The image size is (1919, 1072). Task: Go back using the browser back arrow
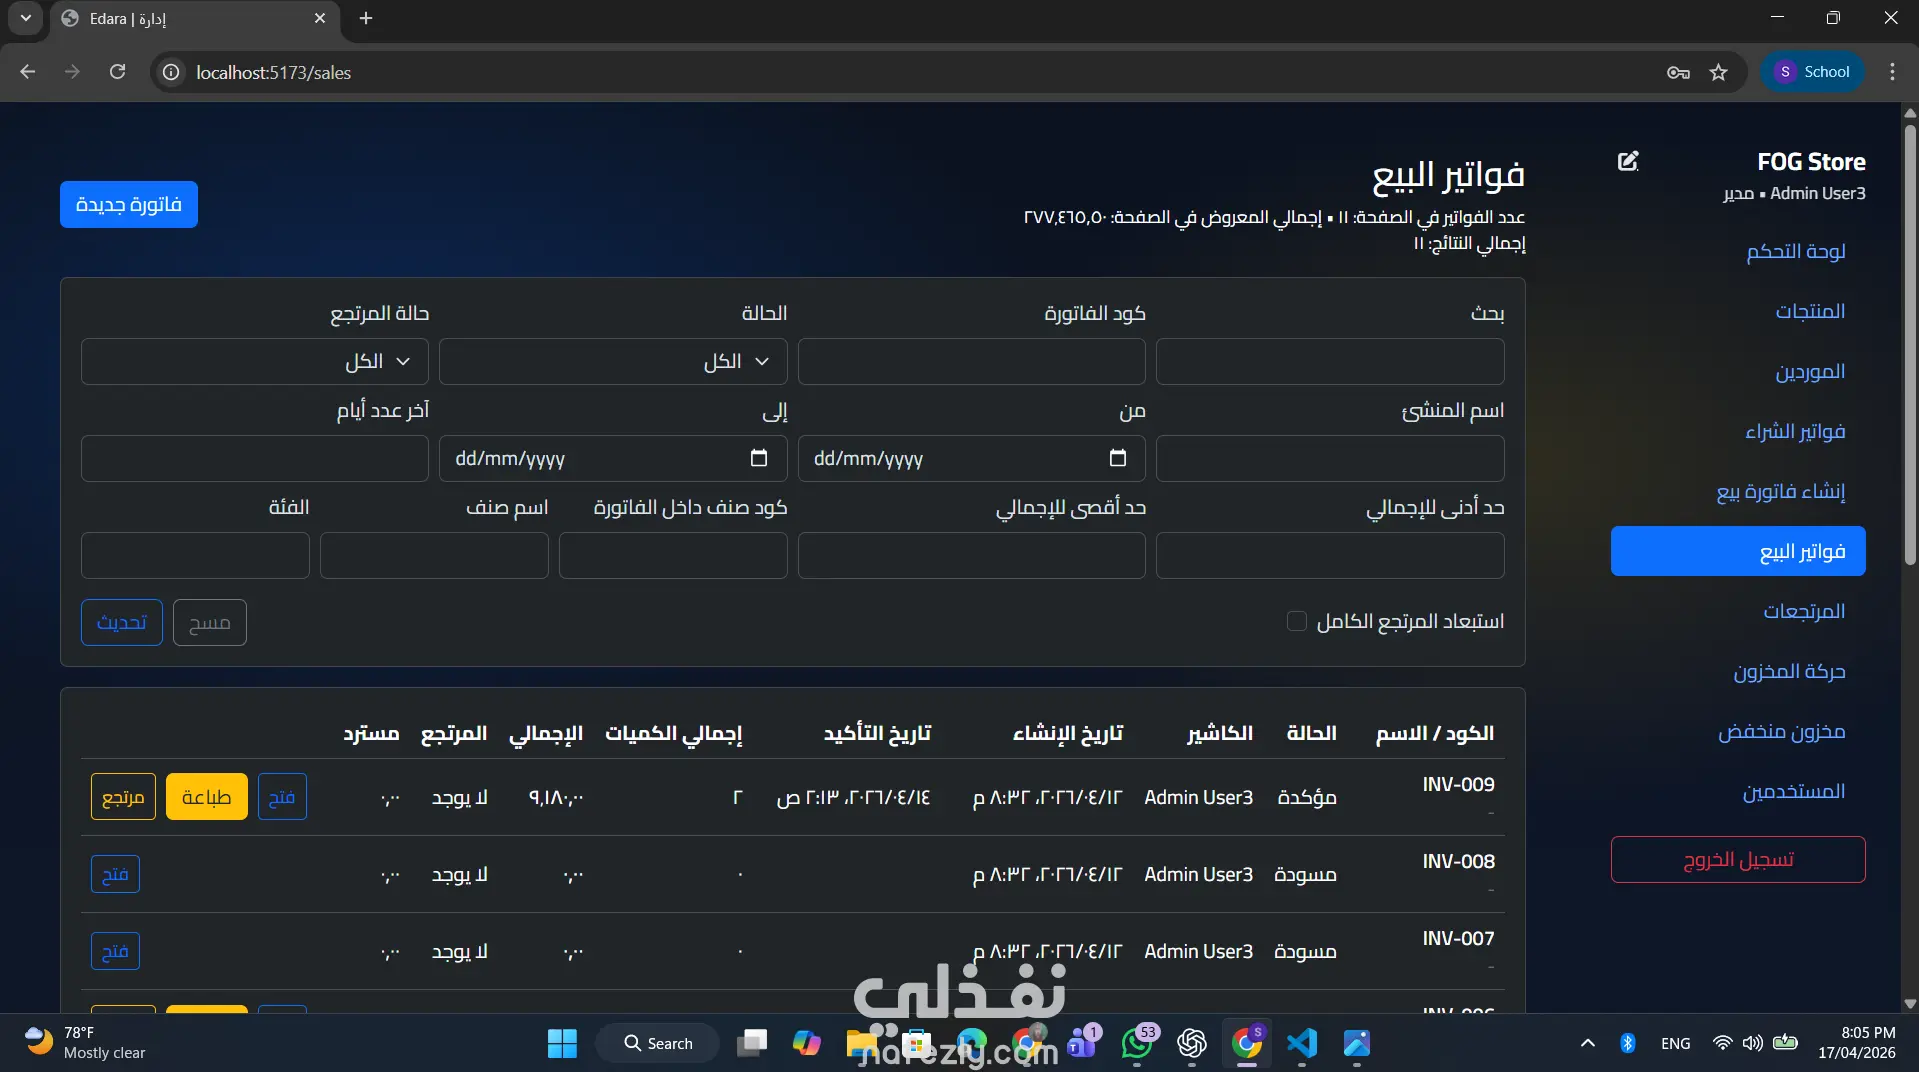tap(28, 72)
